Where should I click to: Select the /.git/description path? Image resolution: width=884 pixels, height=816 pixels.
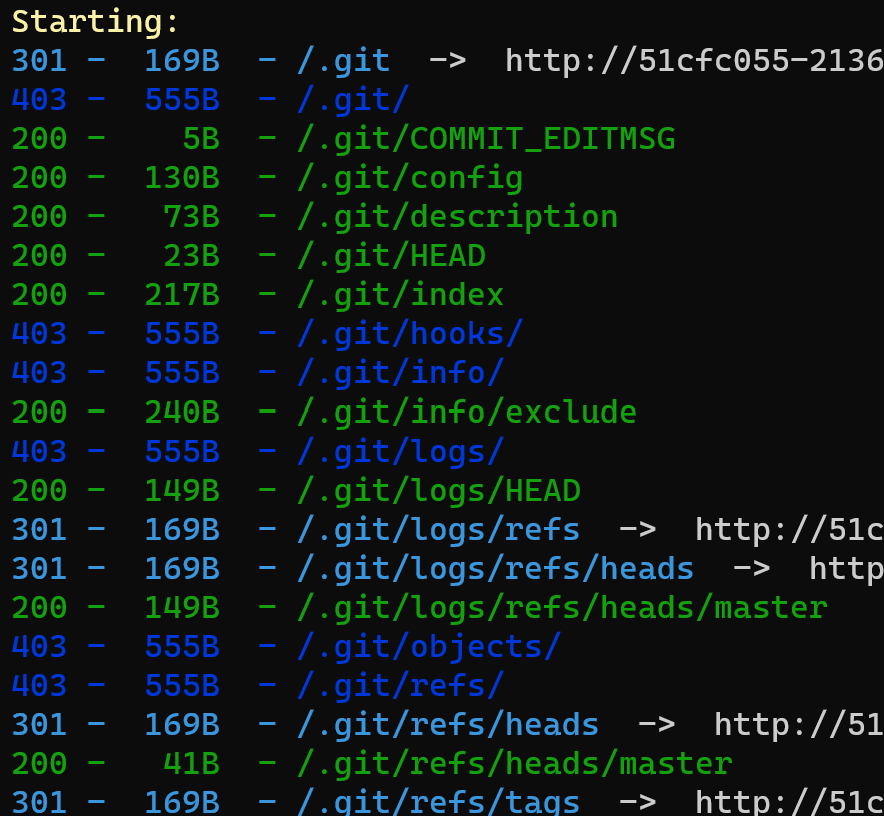point(457,217)
